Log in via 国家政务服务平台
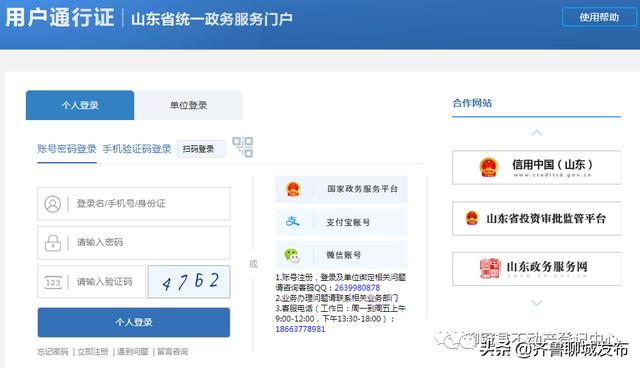The height and width of the screenshot is (368, 640). 342,189
